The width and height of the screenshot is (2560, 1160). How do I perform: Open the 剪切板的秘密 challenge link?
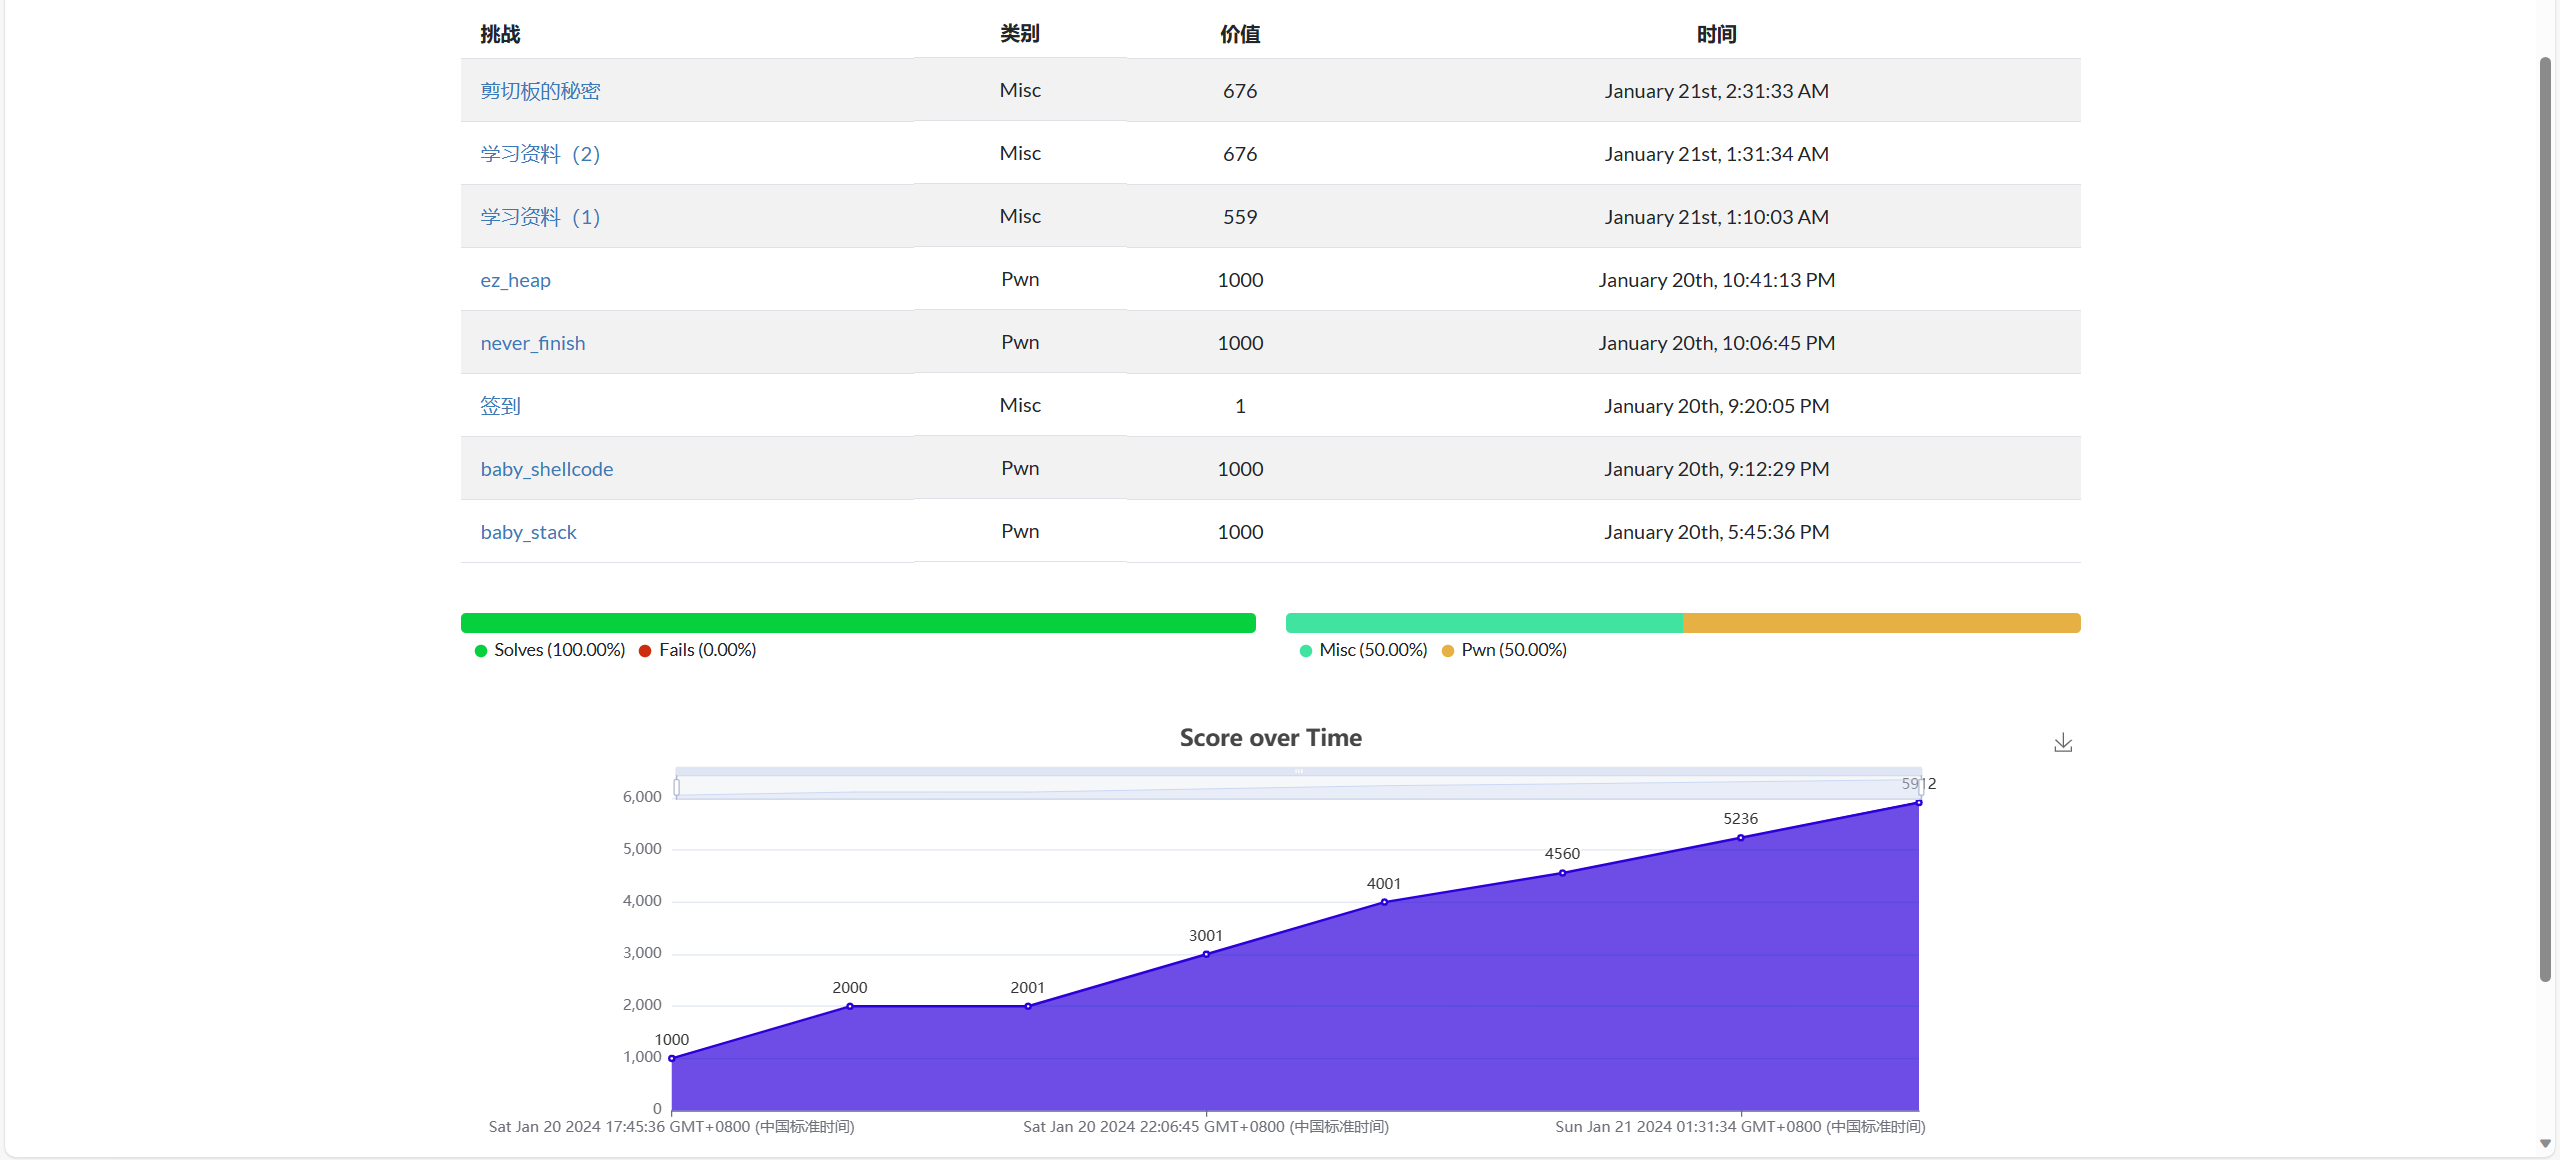point(540,91)
